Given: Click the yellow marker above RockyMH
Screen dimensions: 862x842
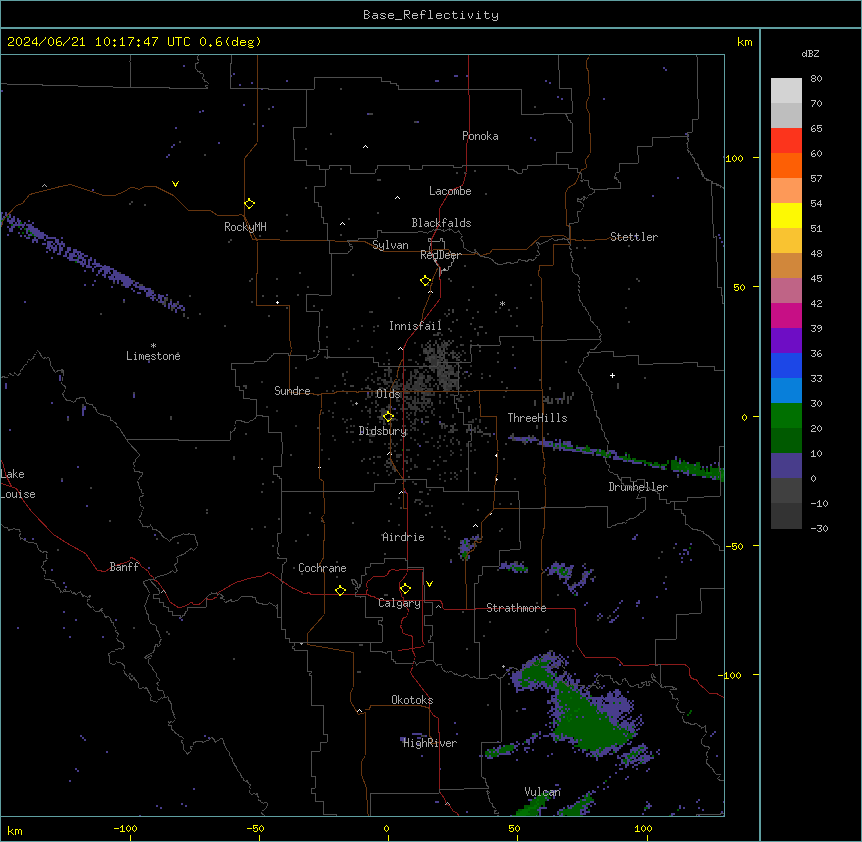Looking at the screenshot, I should 249,203.
